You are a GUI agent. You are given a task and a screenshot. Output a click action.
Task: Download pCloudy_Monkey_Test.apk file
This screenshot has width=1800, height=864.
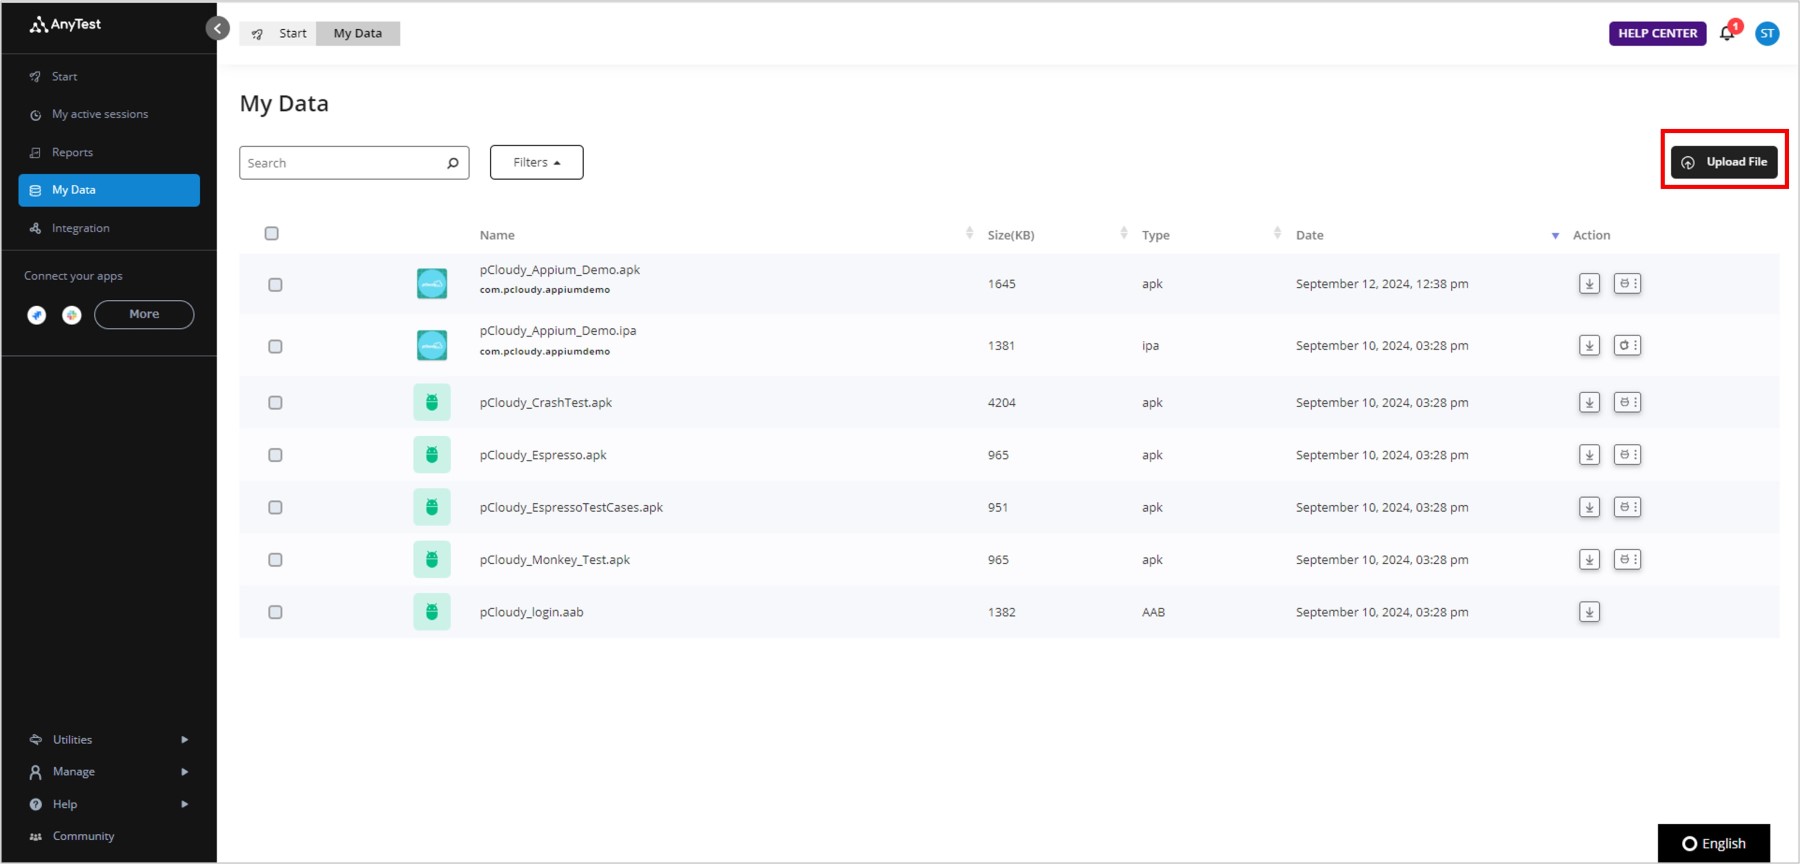tap(1589, 560)
